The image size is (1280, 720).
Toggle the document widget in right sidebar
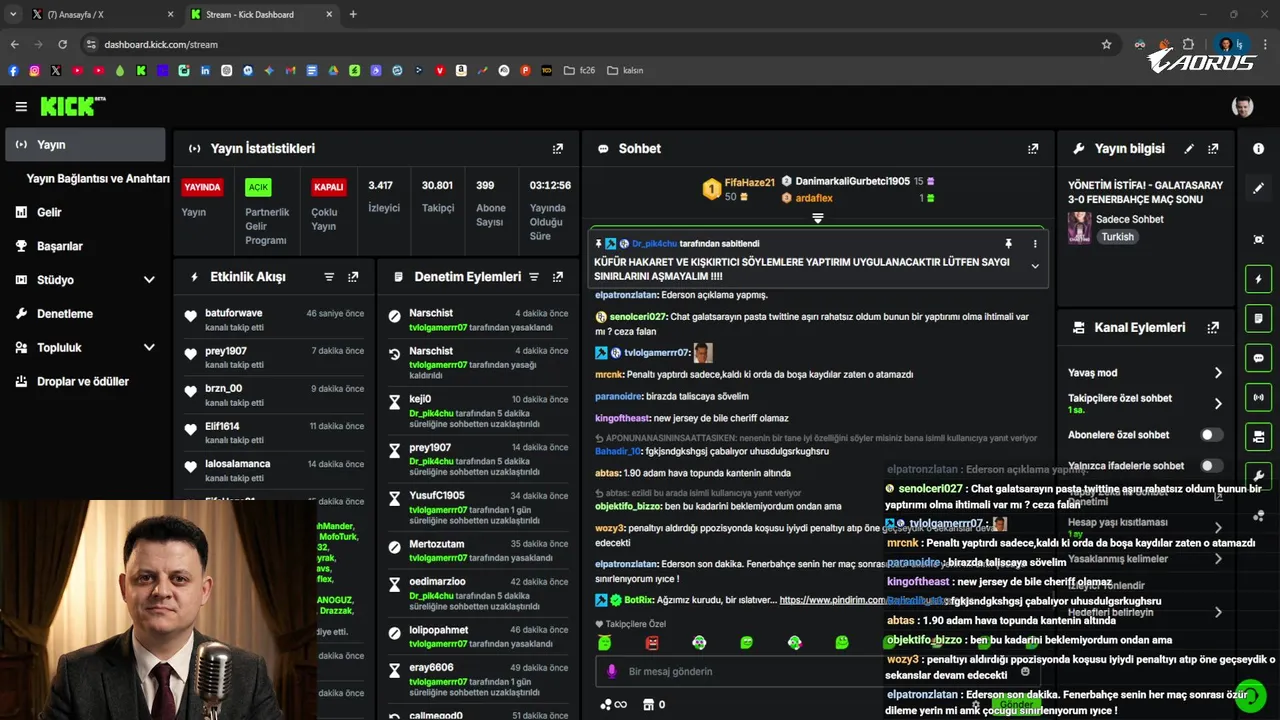point(1258,318)
